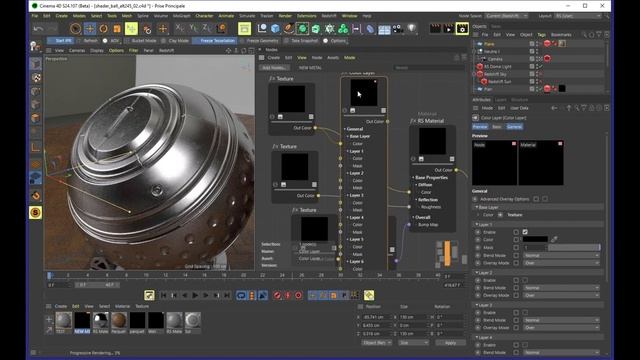Viewport: 640px width, 360px height.
Task: Switch to the General tab in Attributes
Action: [x=514, y=127]
